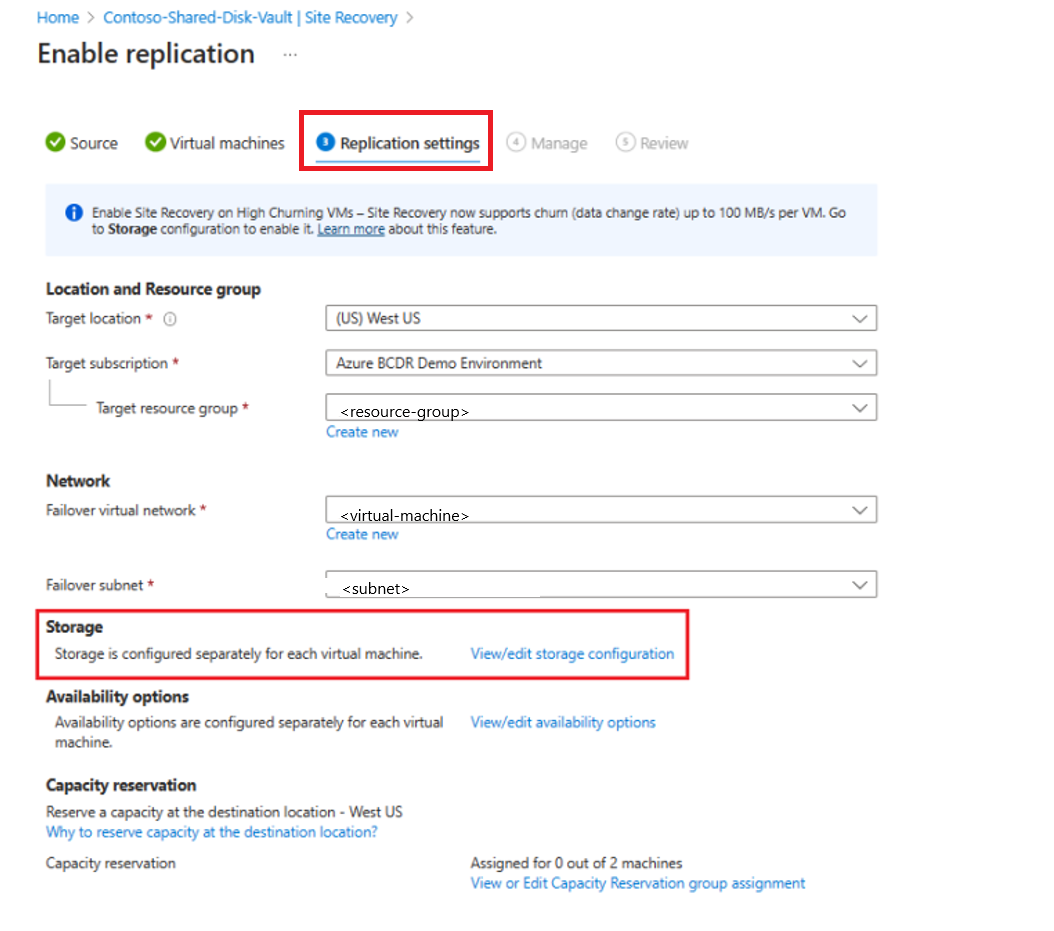Click the numbered 4 icon on Manage step
Image resolution: width=1054 pixels, height=931 pixels.
[x=518, y=143]
